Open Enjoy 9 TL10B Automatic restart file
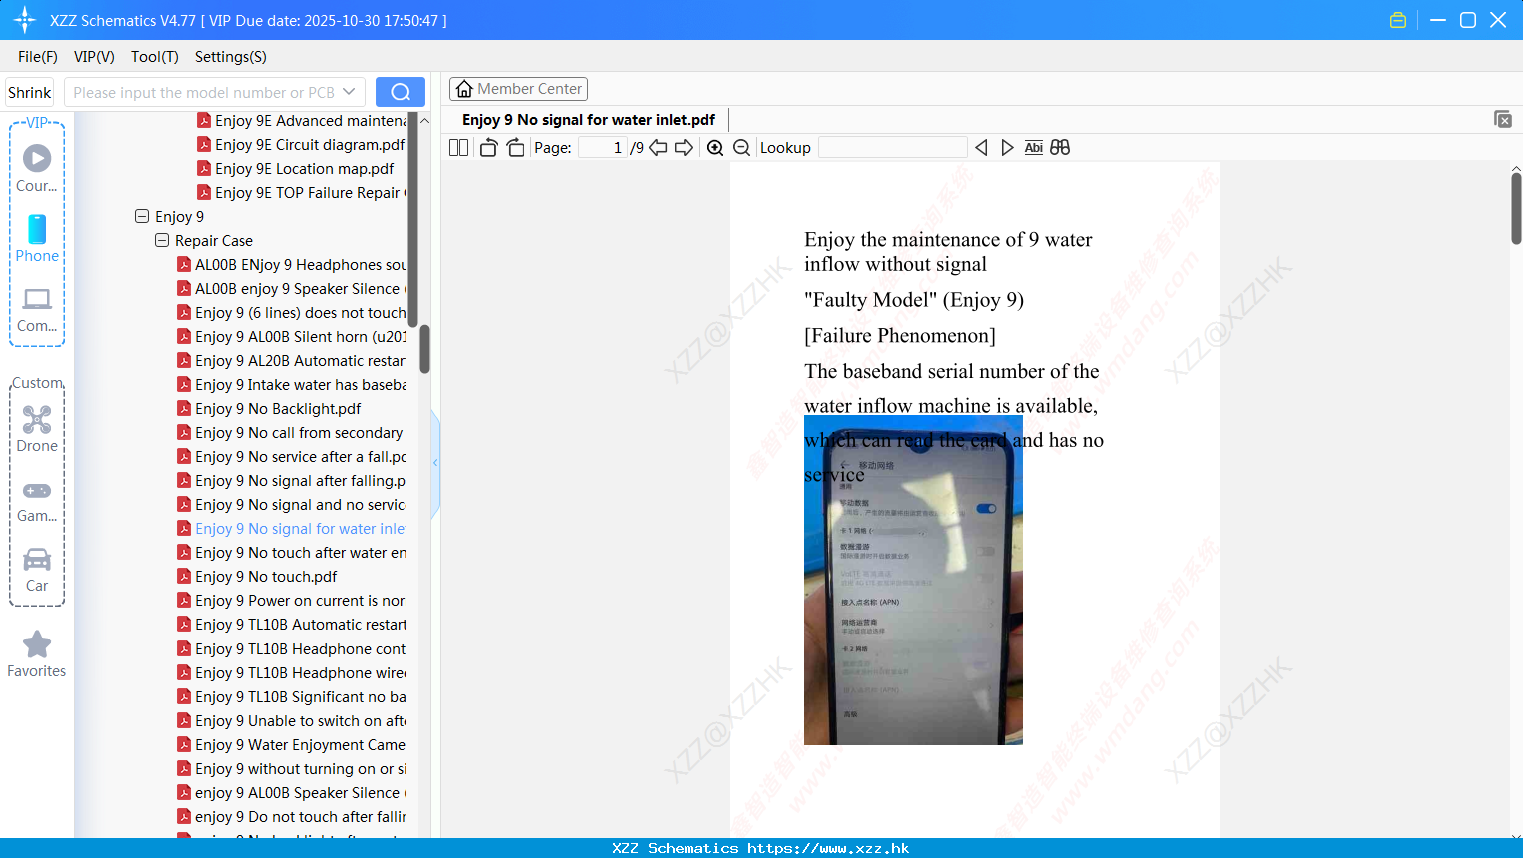 (292, 624)
